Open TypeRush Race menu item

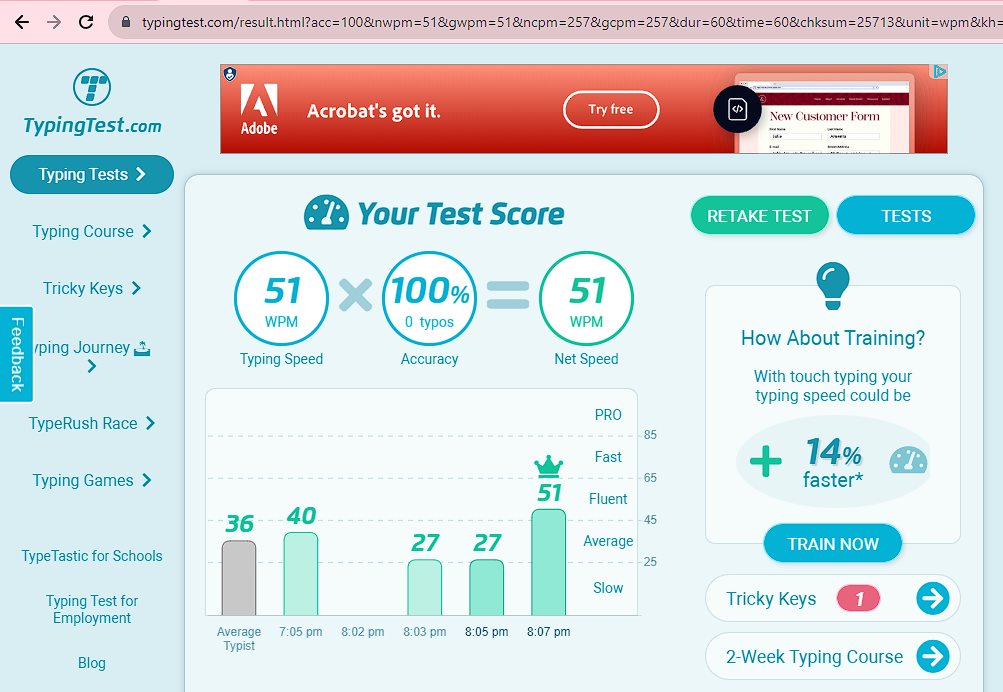coord(83,423)
